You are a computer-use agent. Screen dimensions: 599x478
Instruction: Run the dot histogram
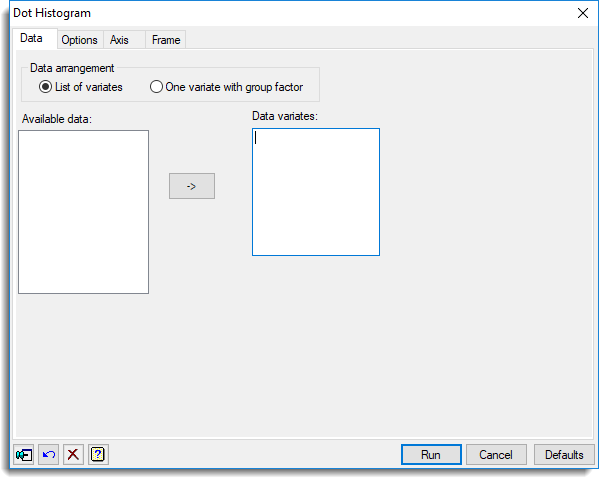(x=431, y=455)
